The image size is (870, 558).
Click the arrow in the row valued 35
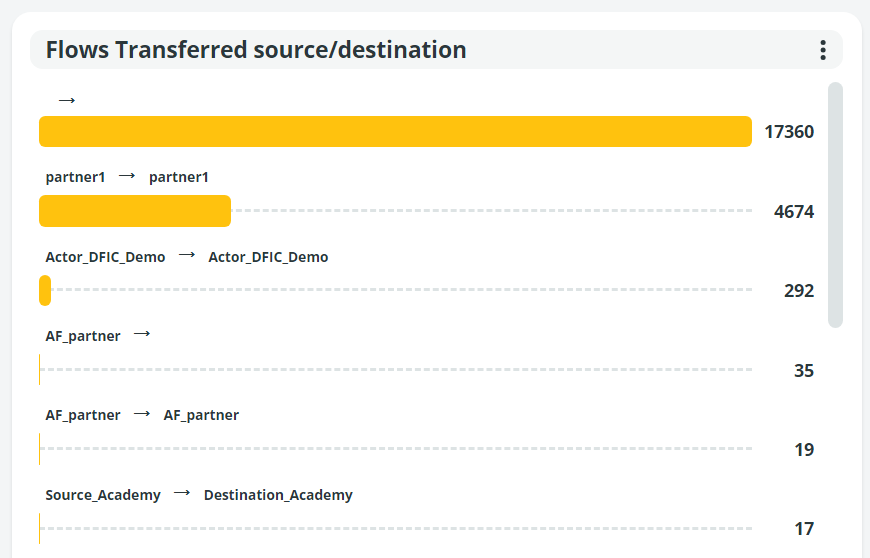pyautogui.click(x=142, y=335)
